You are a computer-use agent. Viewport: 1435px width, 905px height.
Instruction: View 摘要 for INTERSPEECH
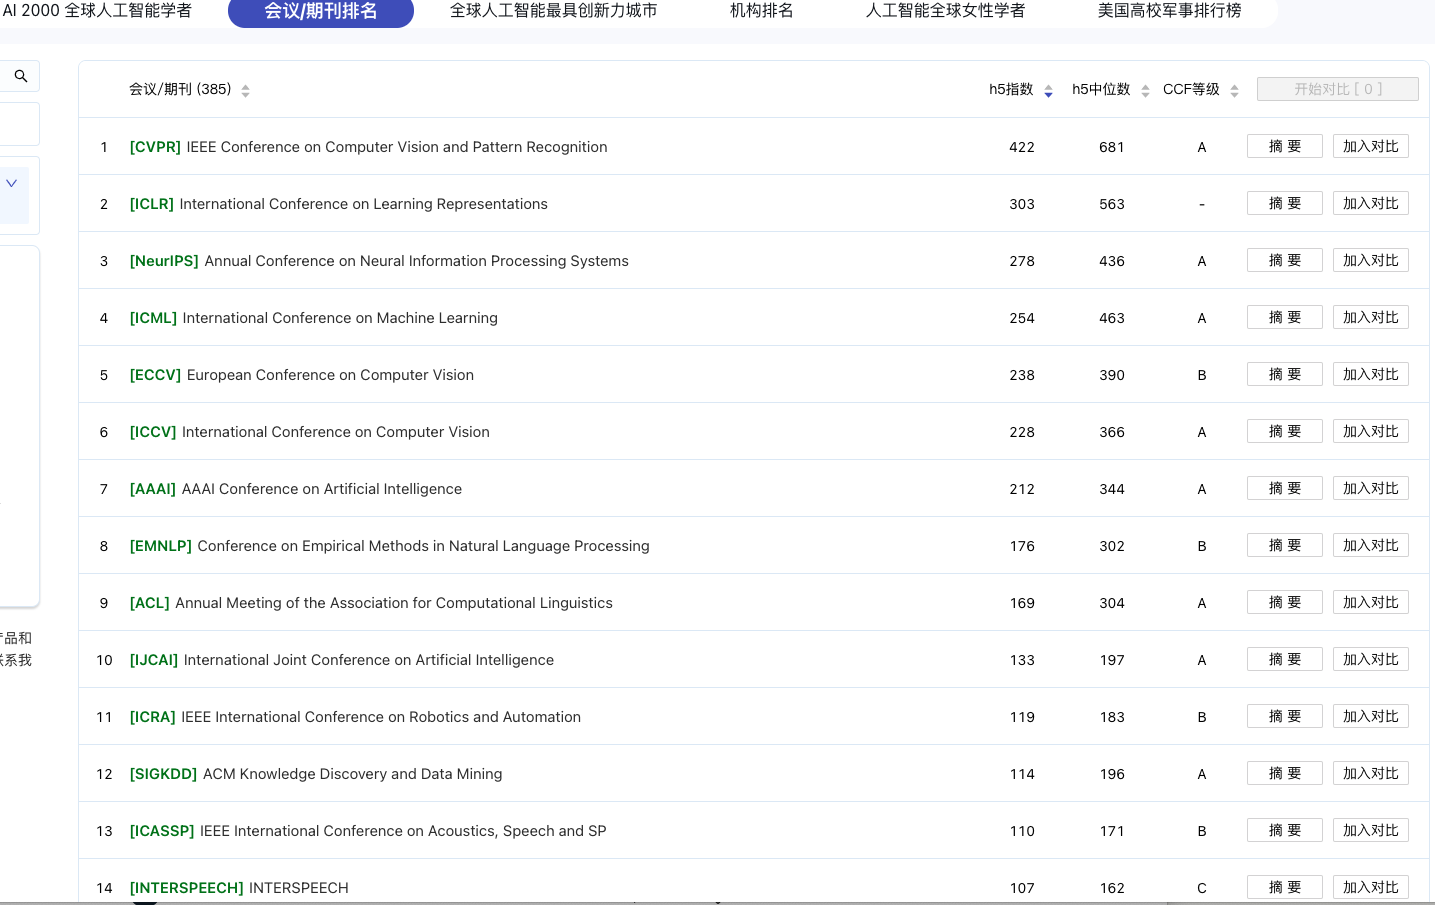[1284, 887]
